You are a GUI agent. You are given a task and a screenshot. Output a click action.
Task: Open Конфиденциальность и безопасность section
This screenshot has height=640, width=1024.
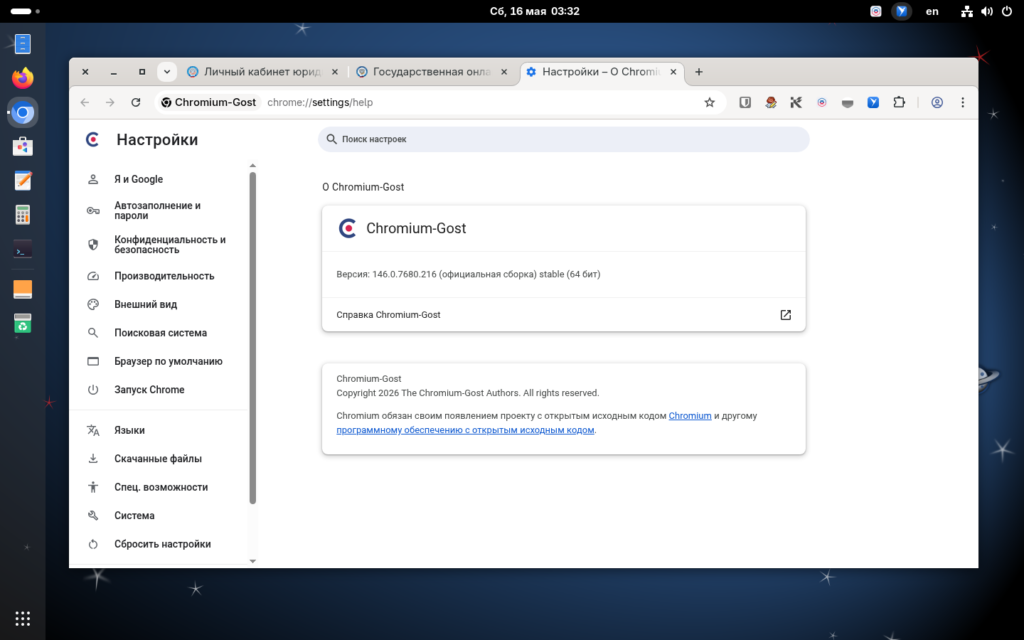pos(160,244)
